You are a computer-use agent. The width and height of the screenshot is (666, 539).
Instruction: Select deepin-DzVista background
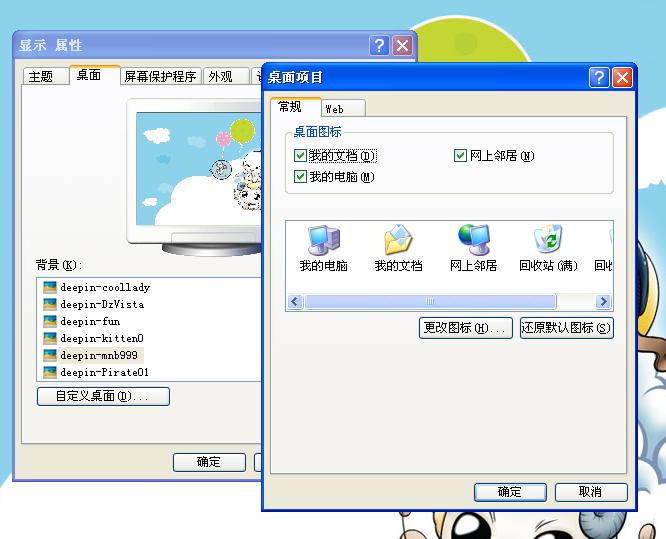tap(102, 305)
